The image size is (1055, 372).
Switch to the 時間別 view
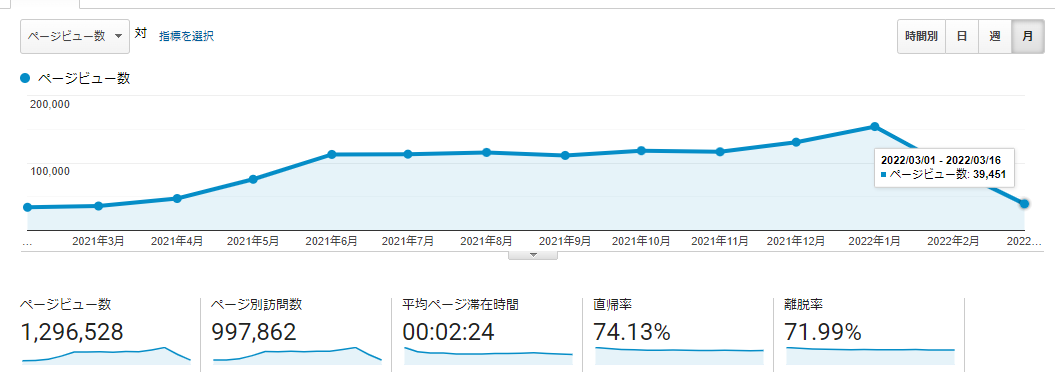pyautogui.click(x=921, y=36)
